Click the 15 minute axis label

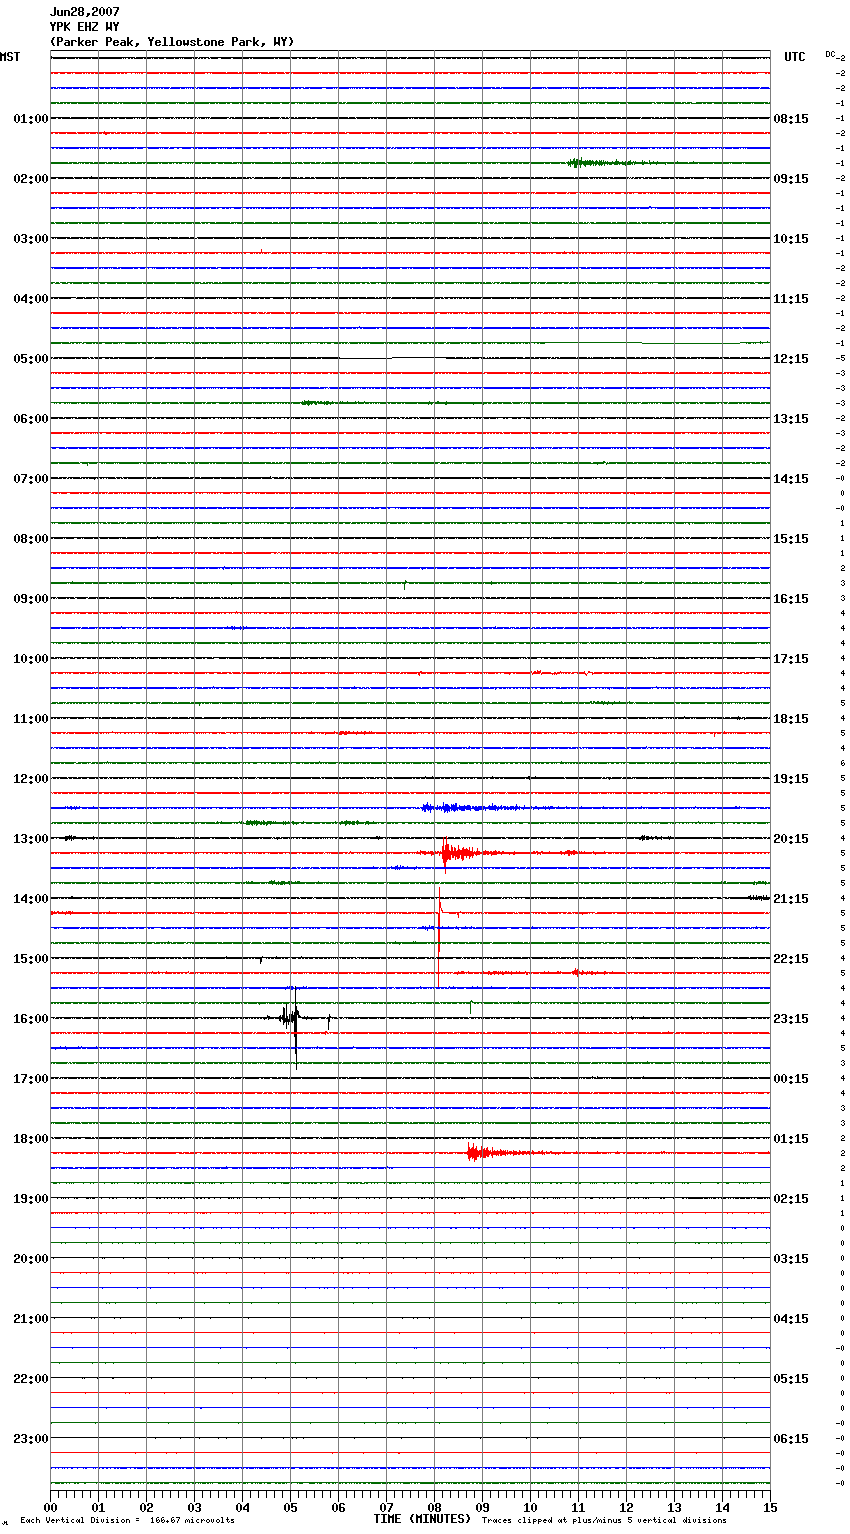point(770,1507)
